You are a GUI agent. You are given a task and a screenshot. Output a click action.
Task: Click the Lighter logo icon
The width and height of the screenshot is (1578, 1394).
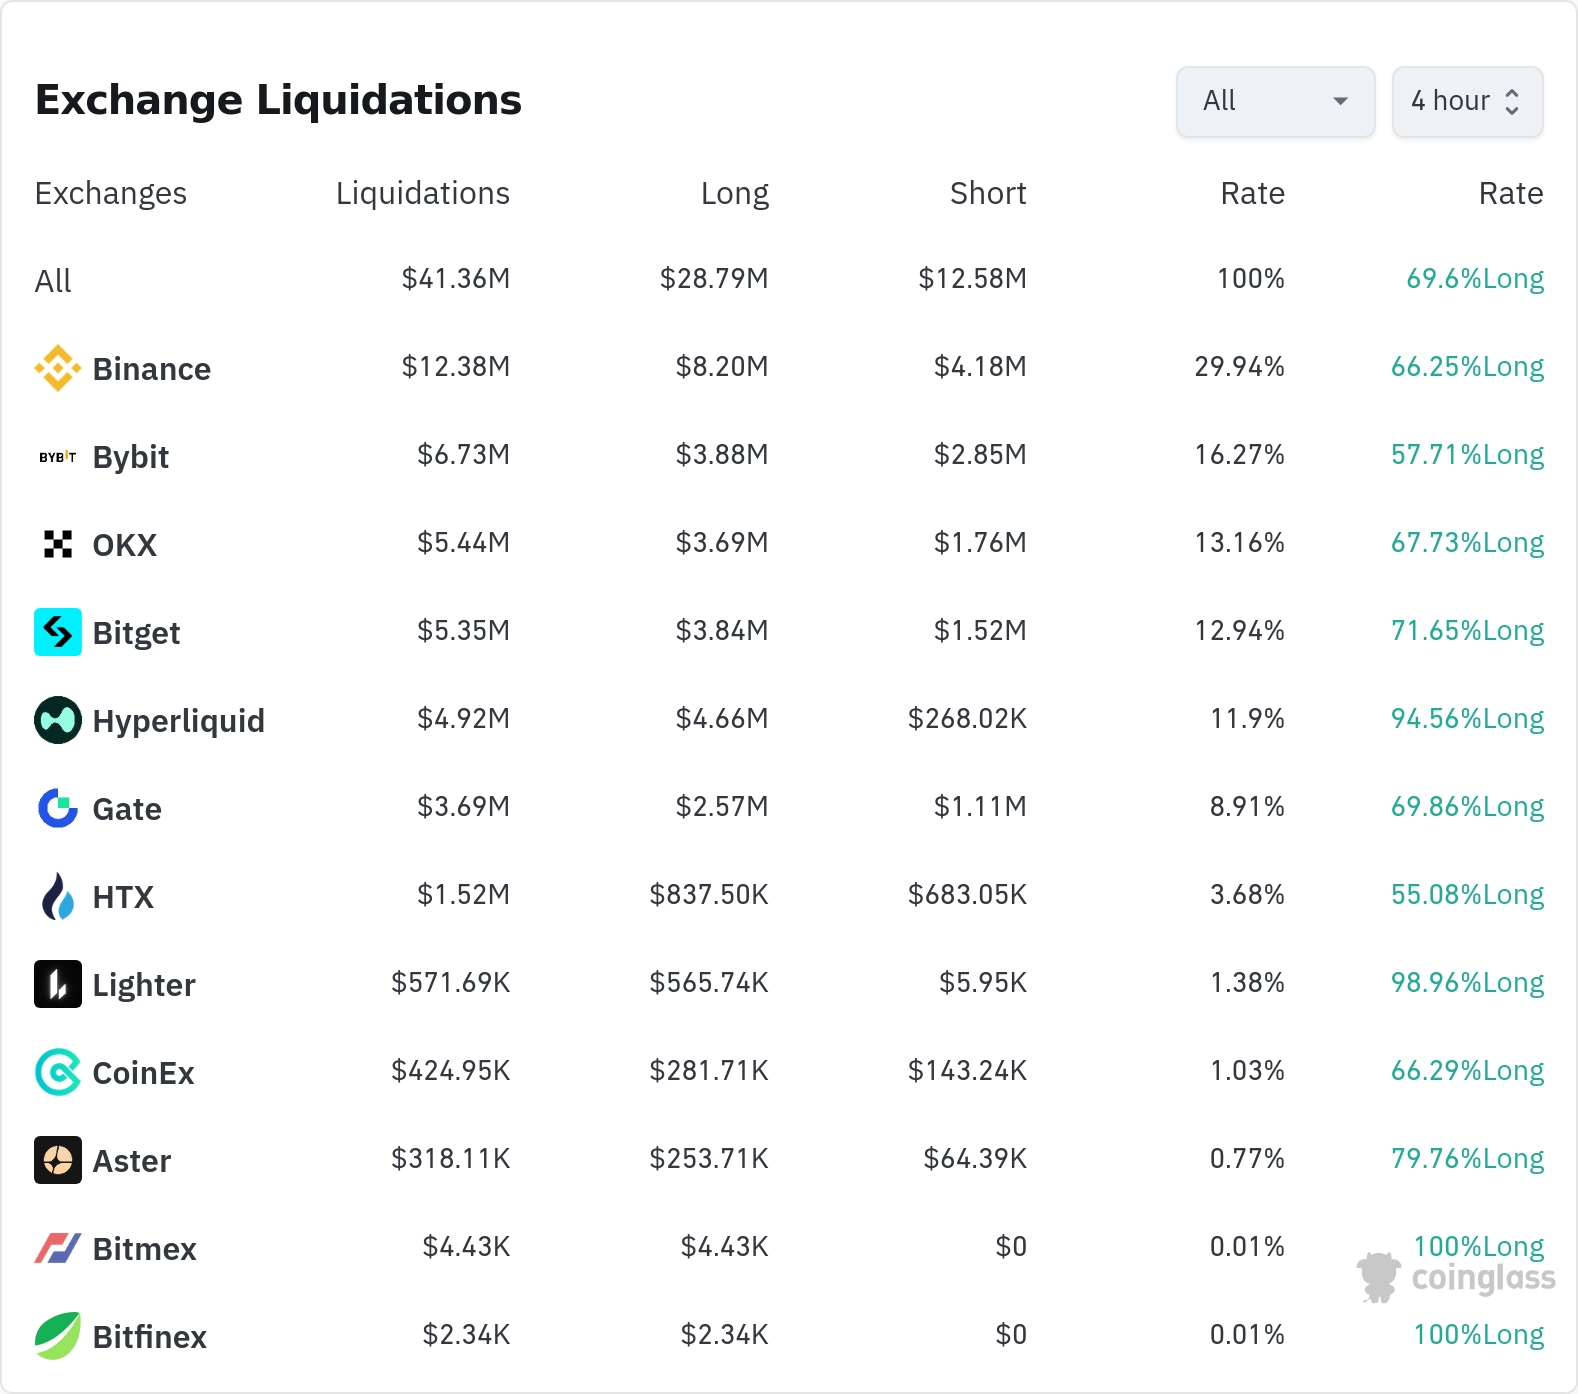coord(58,984)
